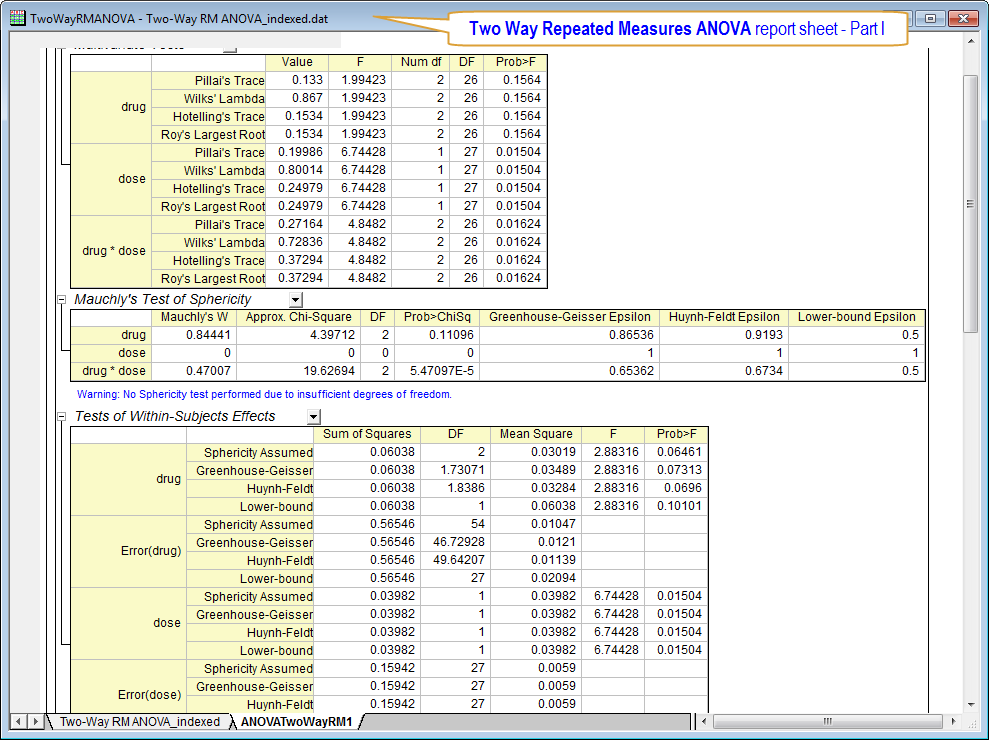Select the Mean Square column header
Viewport: 989px width, 740px height.
click(x=536, y=434)
